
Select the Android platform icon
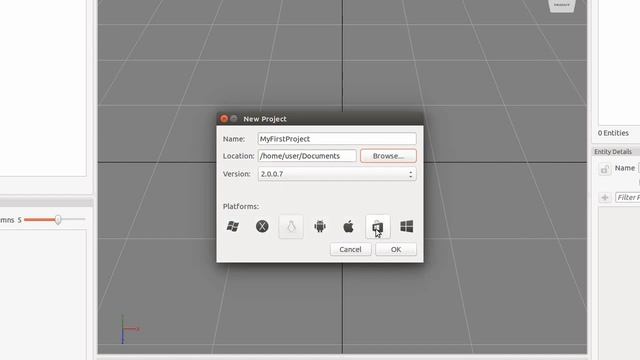(320, 226)
